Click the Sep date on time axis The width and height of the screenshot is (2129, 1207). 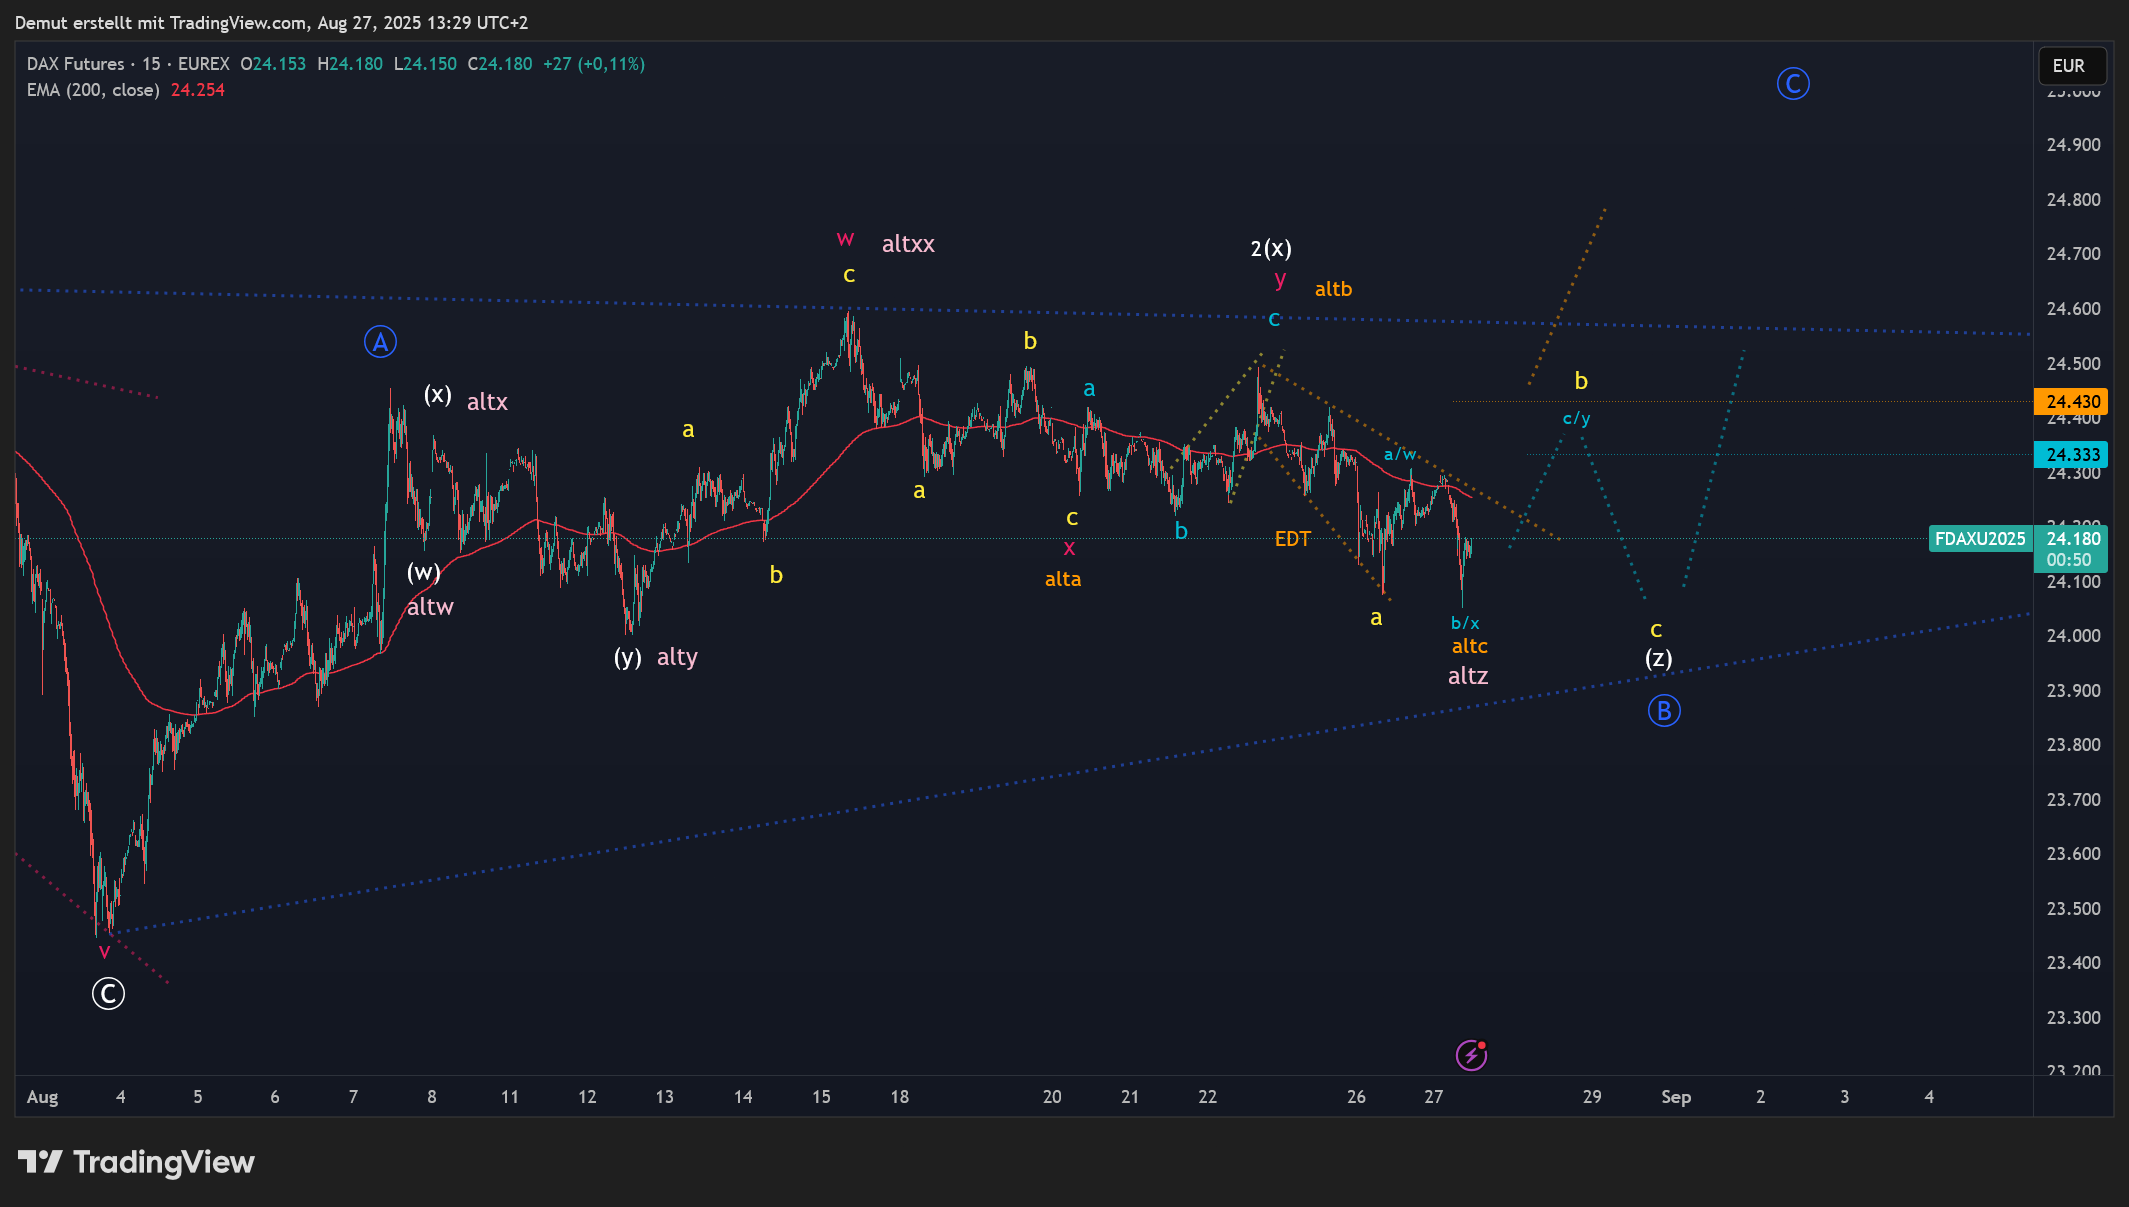tap(1676, 1097)
